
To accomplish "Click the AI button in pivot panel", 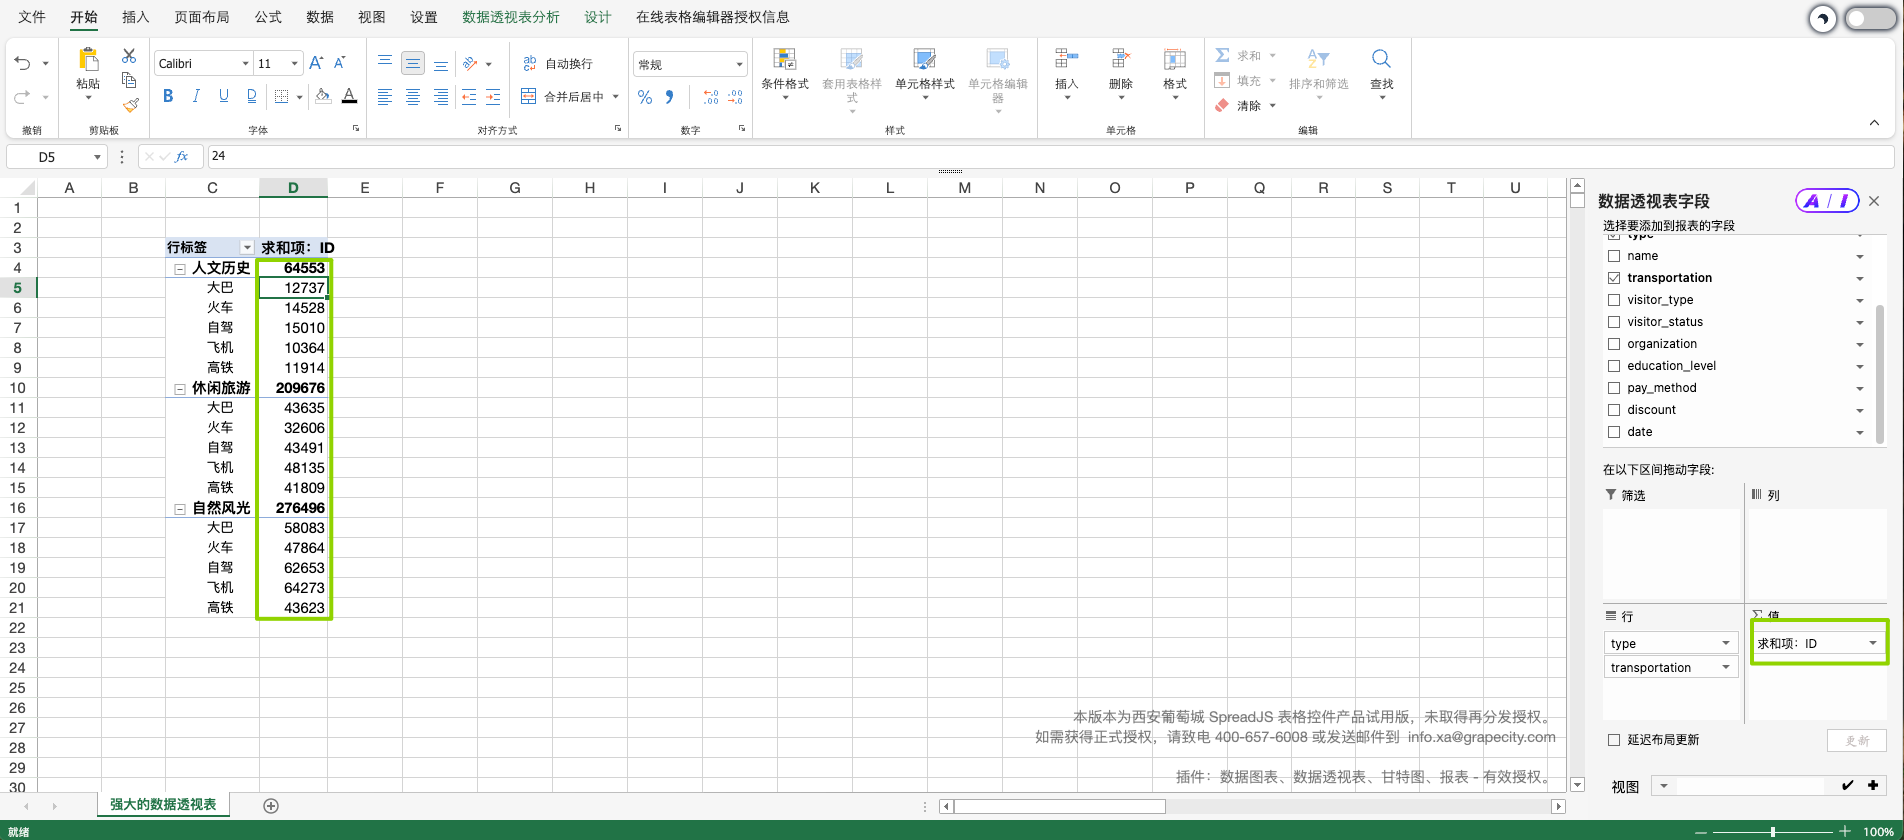I will (1827, 201).
